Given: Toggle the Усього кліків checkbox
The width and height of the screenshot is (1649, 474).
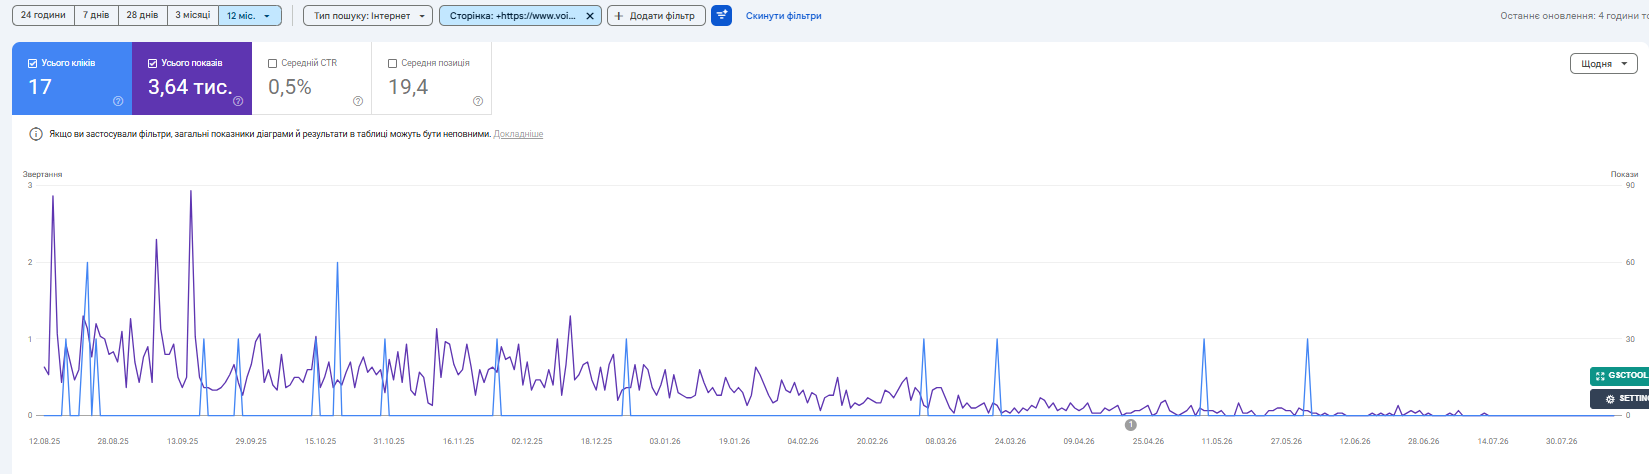Looking at the screenshot, I should (32, 63).
